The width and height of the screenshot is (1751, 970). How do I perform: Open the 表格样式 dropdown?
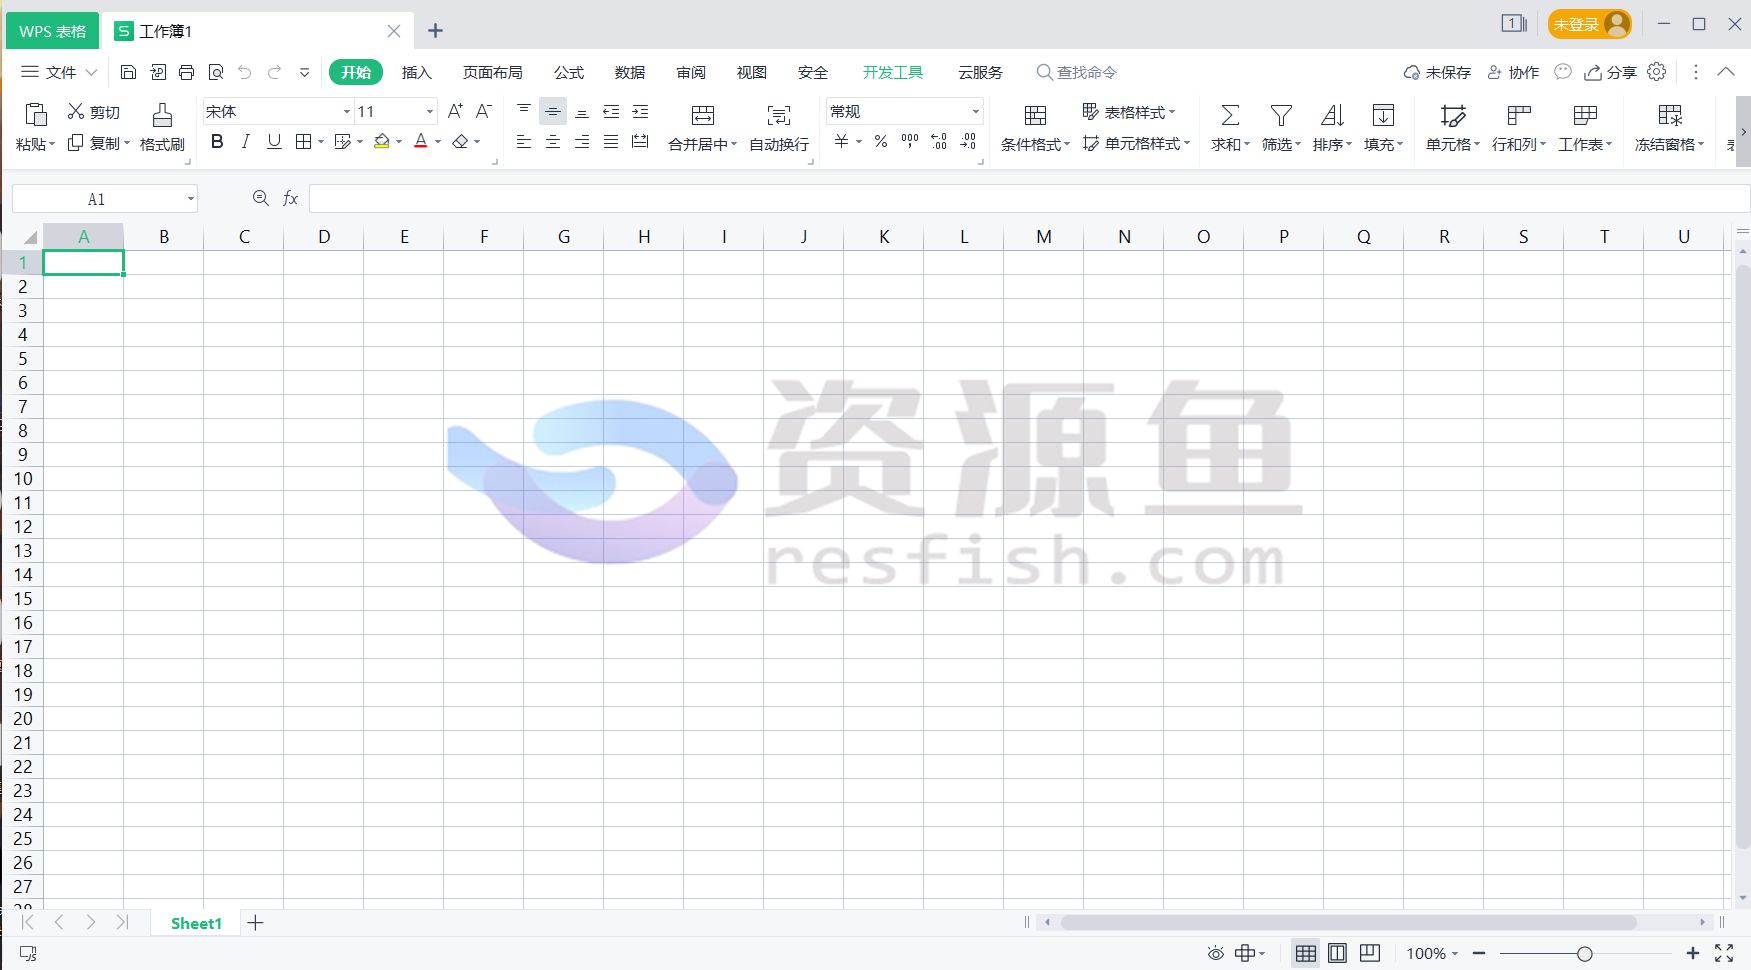click(1129, 112)
